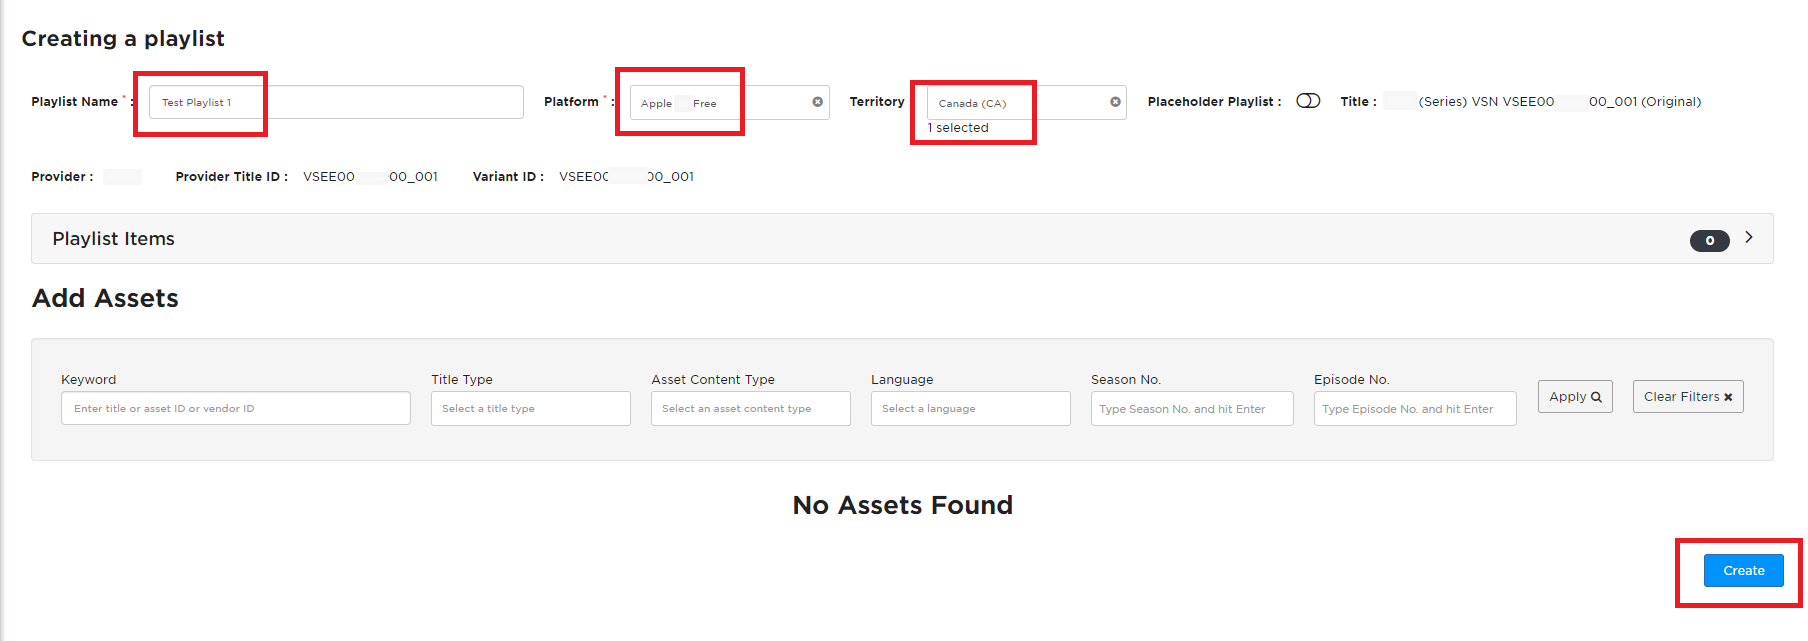
Task: Click the Provider Title ID label
Action: (232, 176)
